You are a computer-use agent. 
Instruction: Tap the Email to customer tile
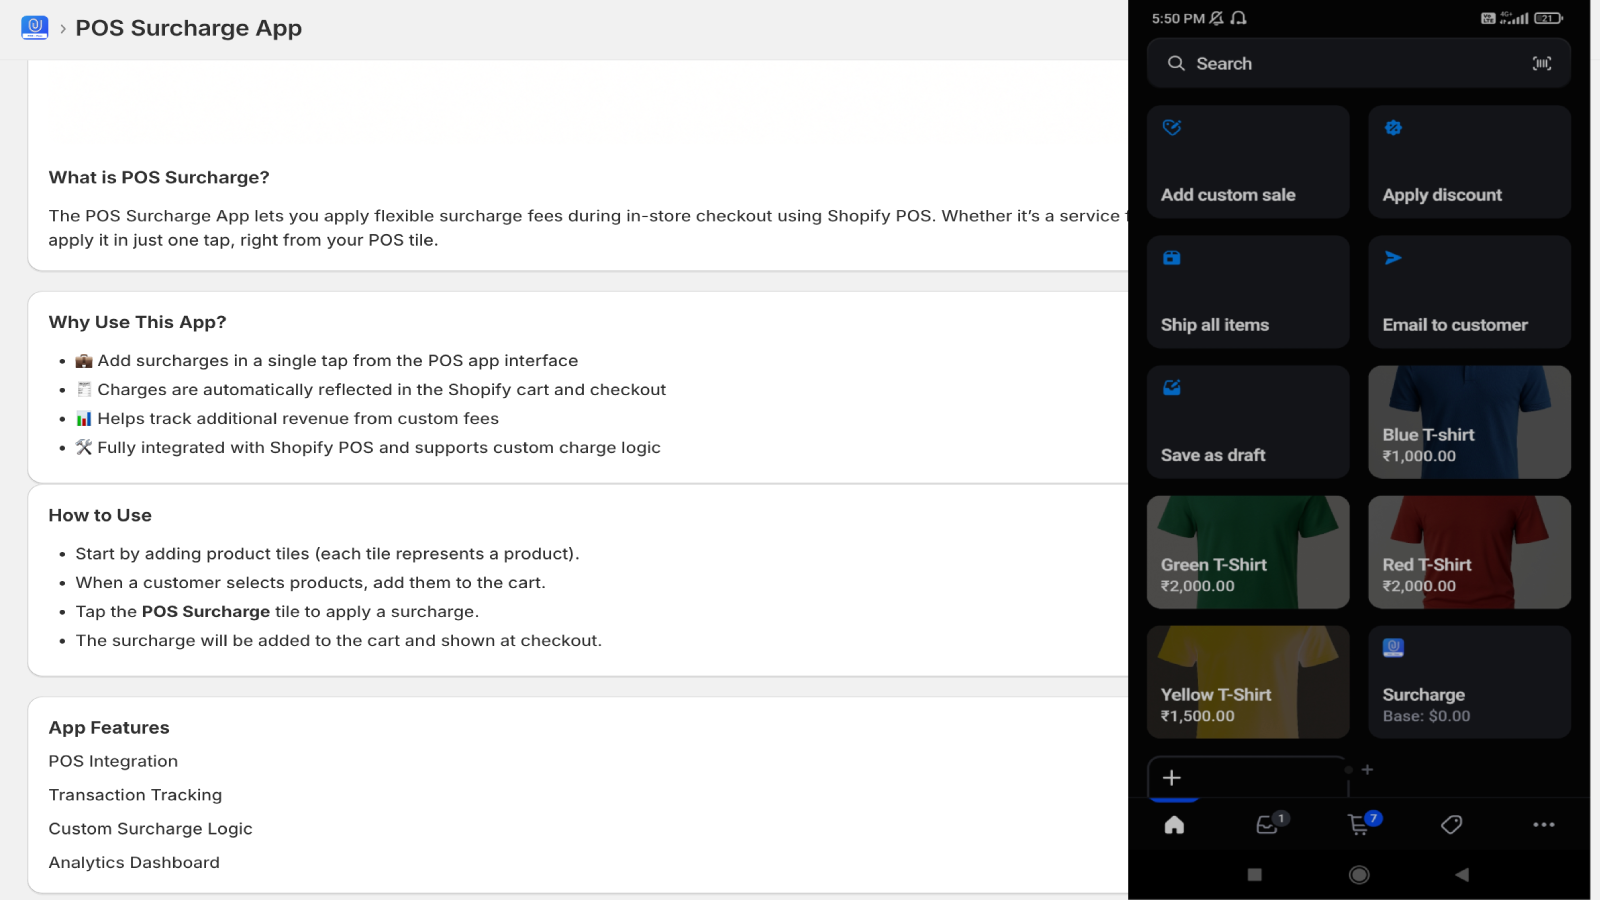coord(1468,291)
